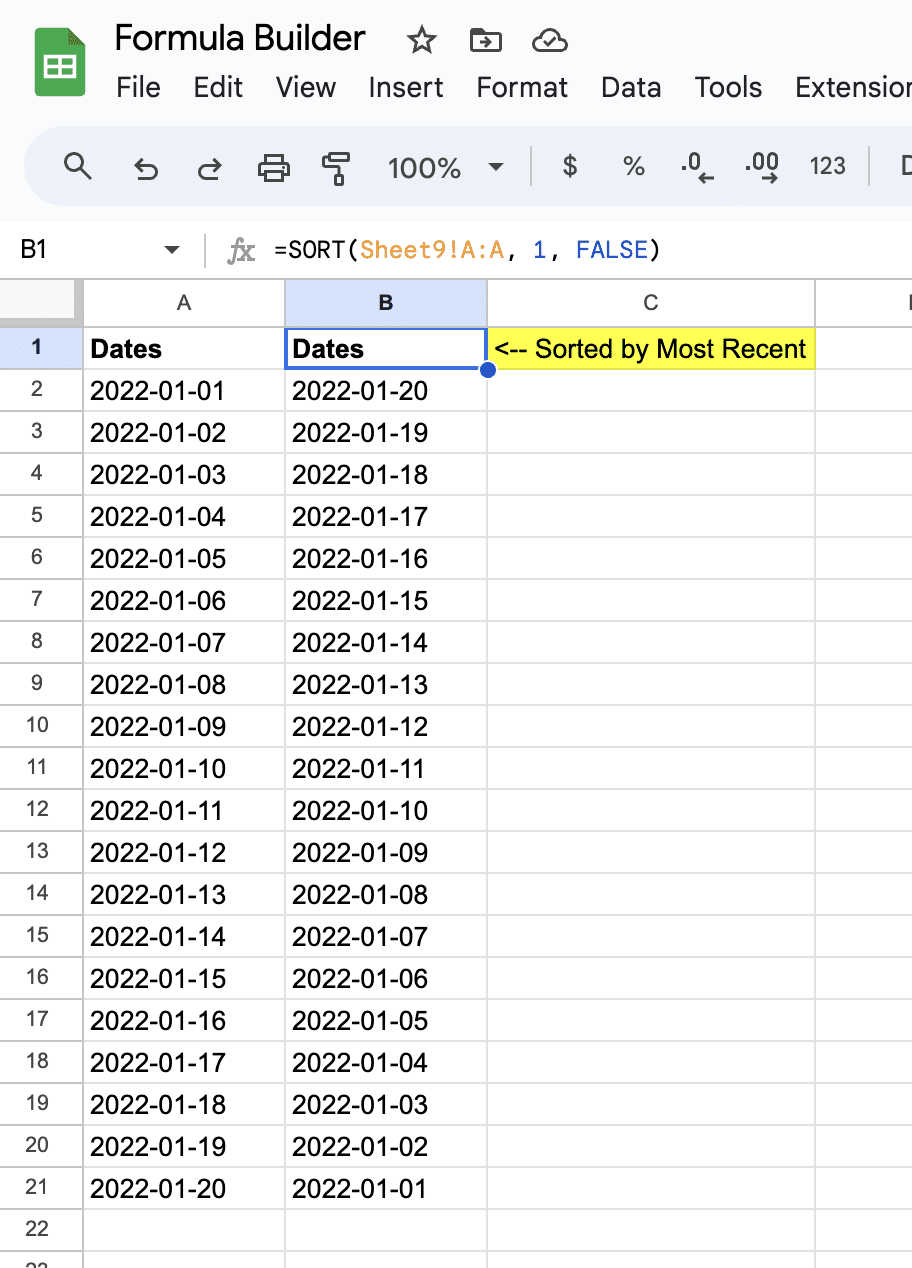Check the cloud document status icon
Viewport: 912px width, 1268px height.
click(550, 41)
